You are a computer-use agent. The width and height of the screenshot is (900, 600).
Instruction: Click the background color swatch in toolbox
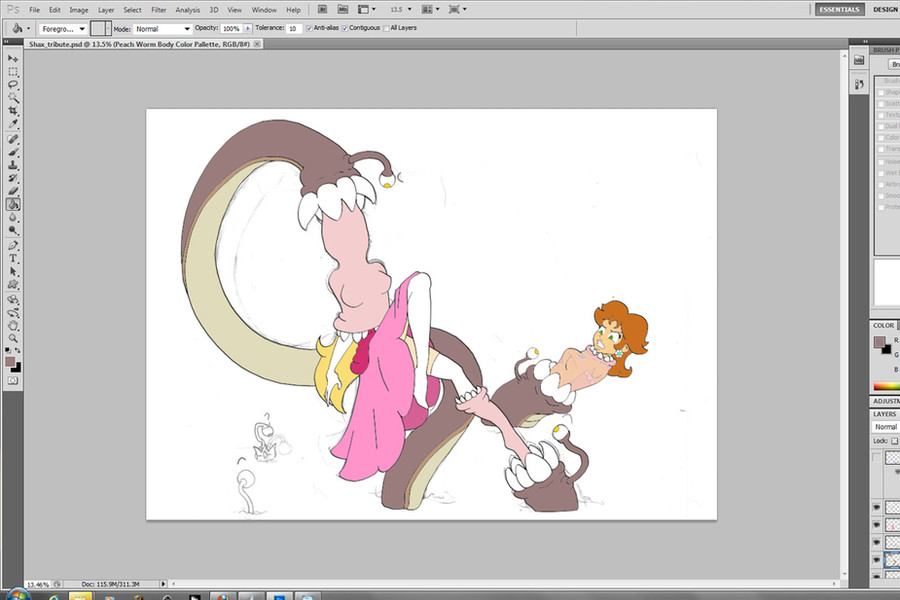[x=17, y=368]
